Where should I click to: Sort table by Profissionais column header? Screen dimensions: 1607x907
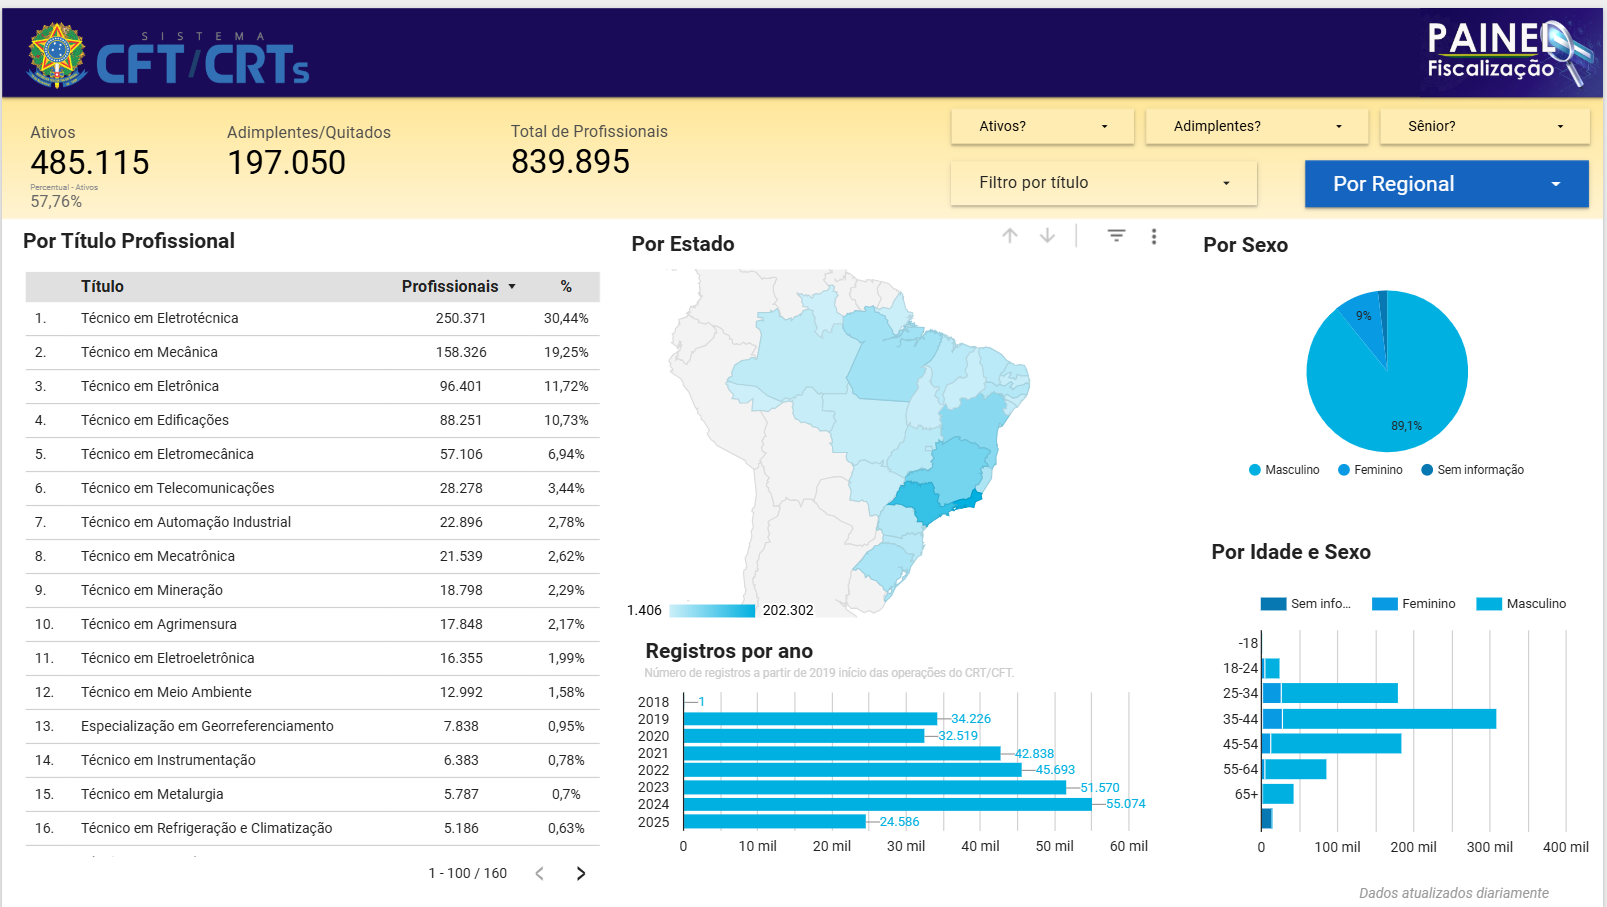tap(450, 287)
